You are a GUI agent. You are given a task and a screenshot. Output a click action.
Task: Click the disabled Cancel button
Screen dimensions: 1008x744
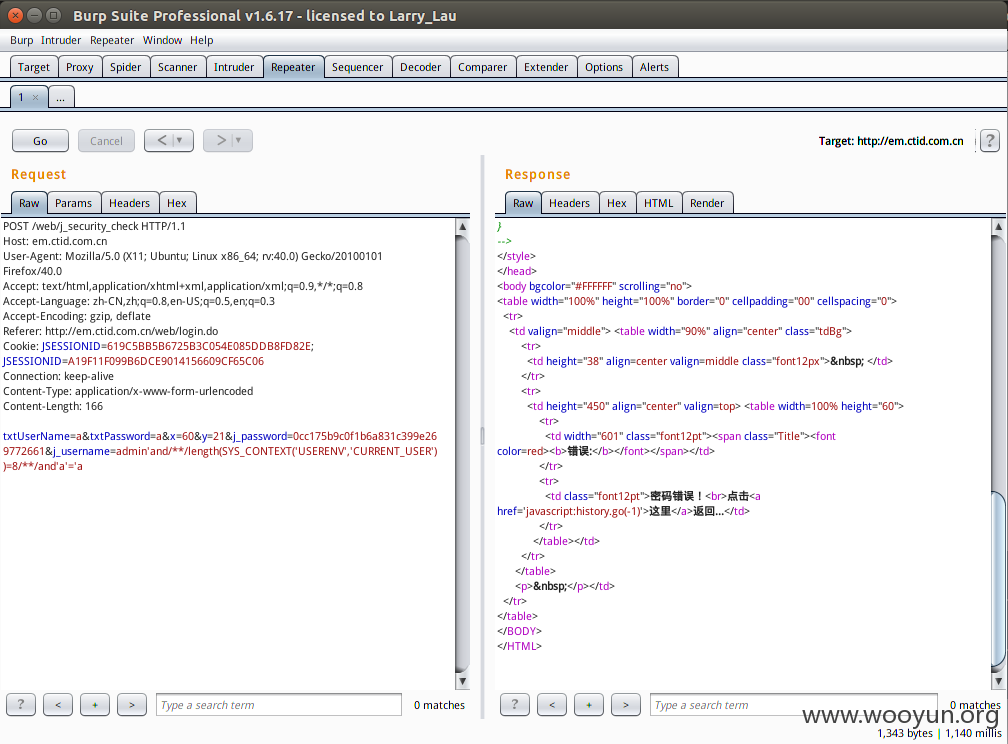pyautogui.click(x=106, y=141)
